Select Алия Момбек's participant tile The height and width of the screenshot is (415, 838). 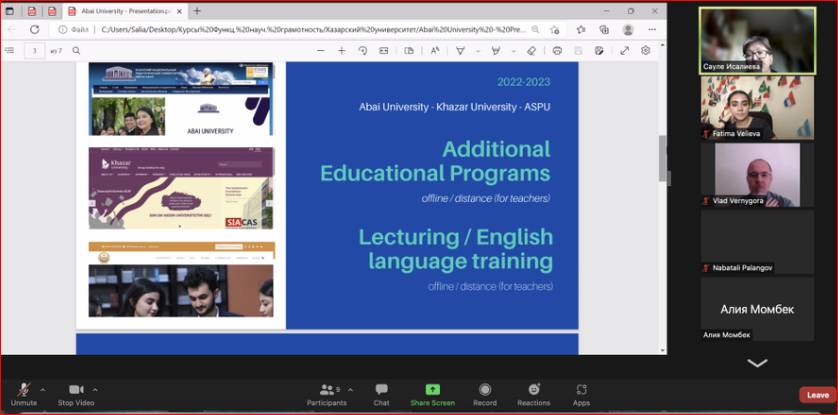point(757,309)
